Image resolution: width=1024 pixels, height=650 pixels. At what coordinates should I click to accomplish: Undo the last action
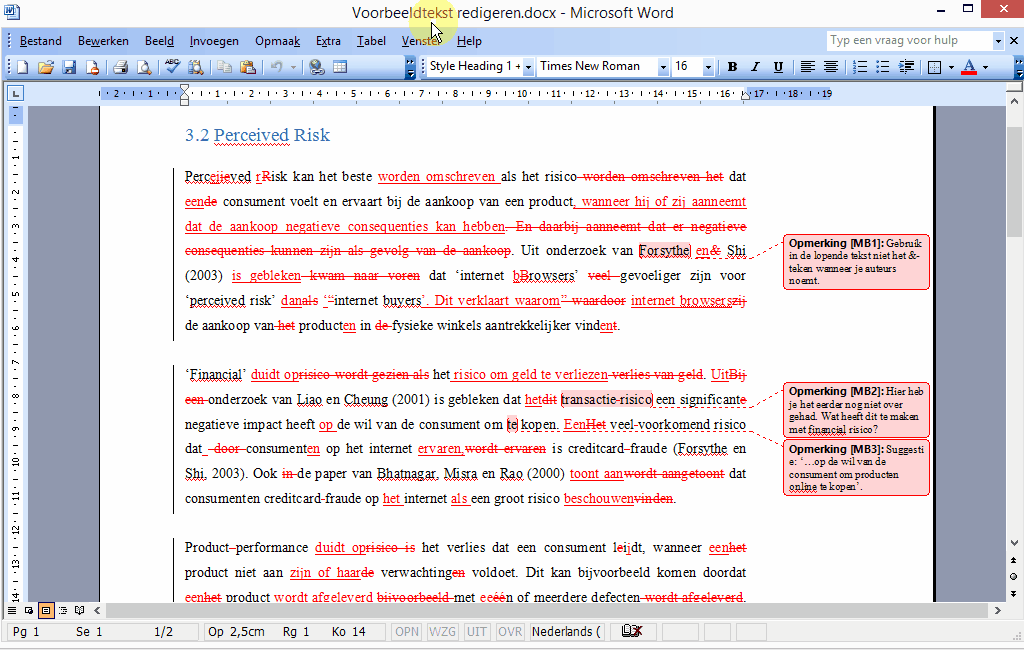[276, 67]
